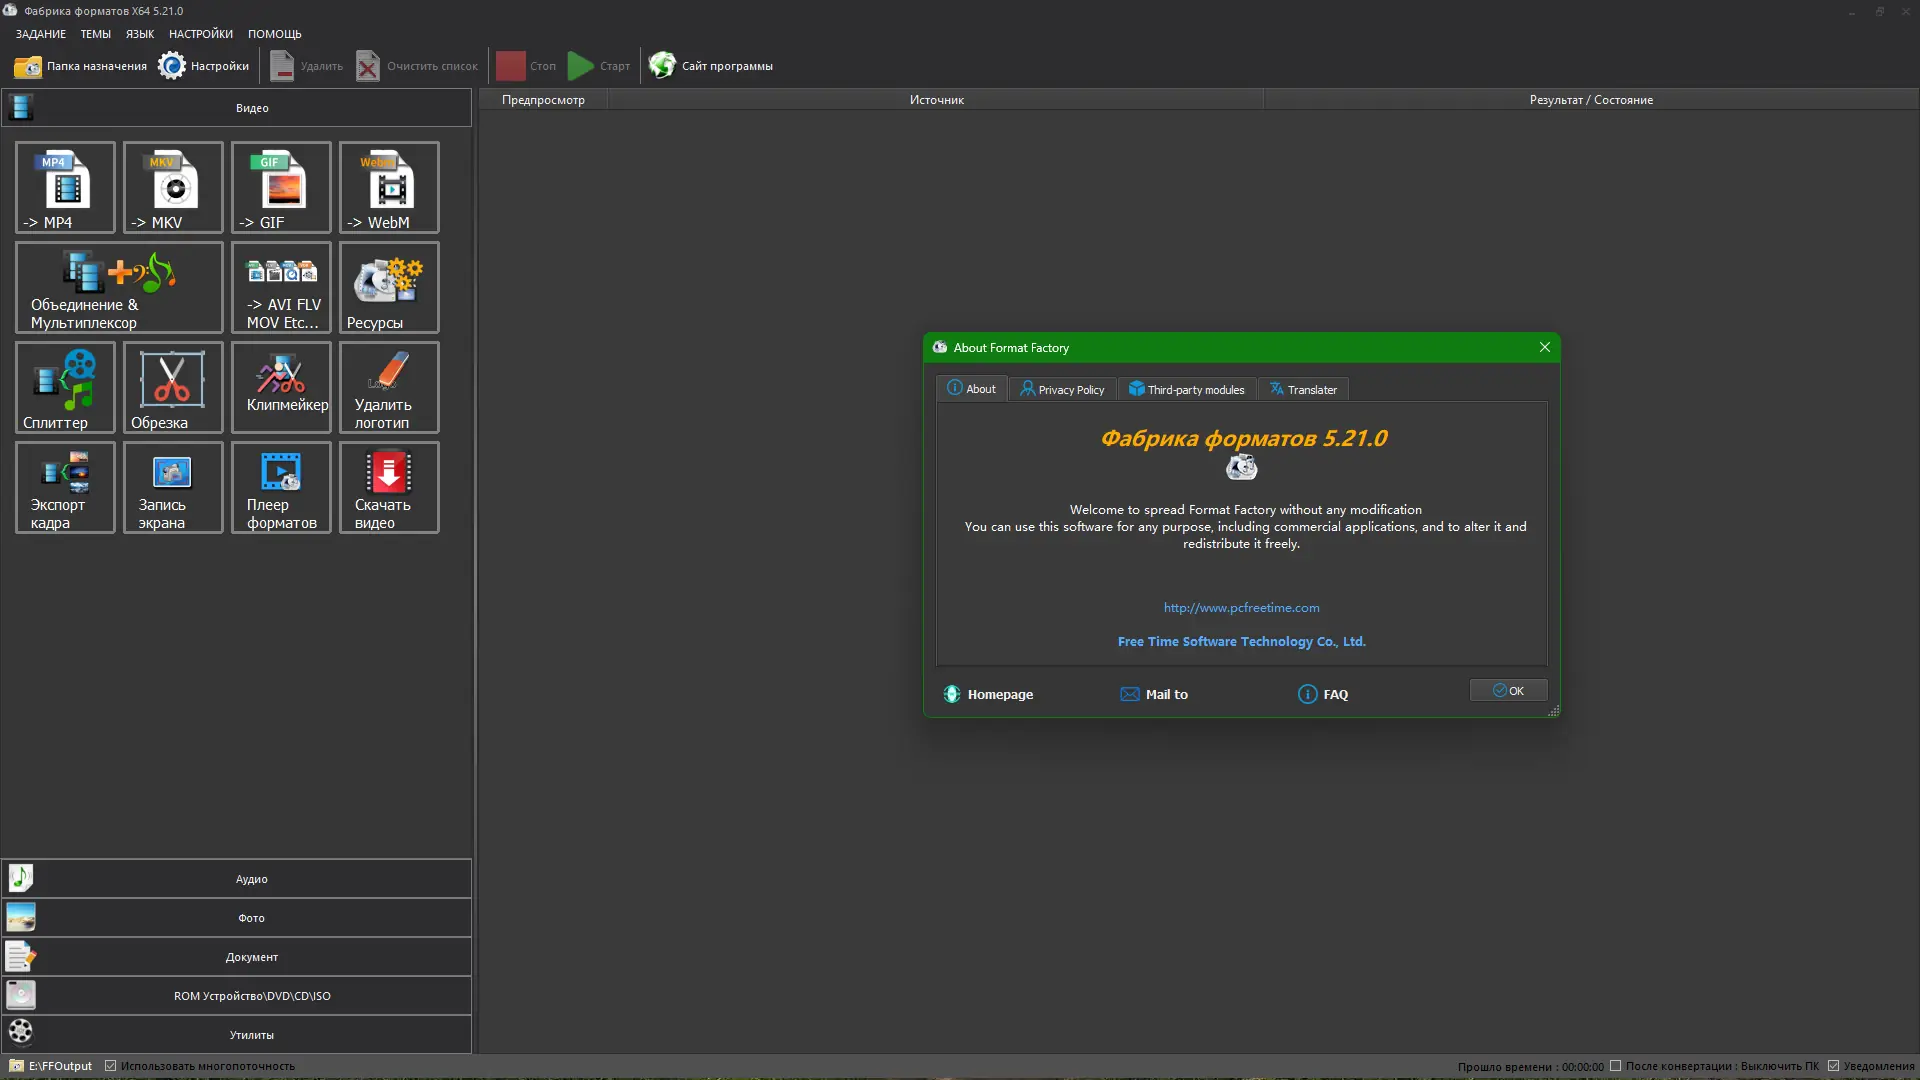Click the -> MP4 conversion icon
The height and width of the screenshot is (1080, 1920).
coord(65,187)
